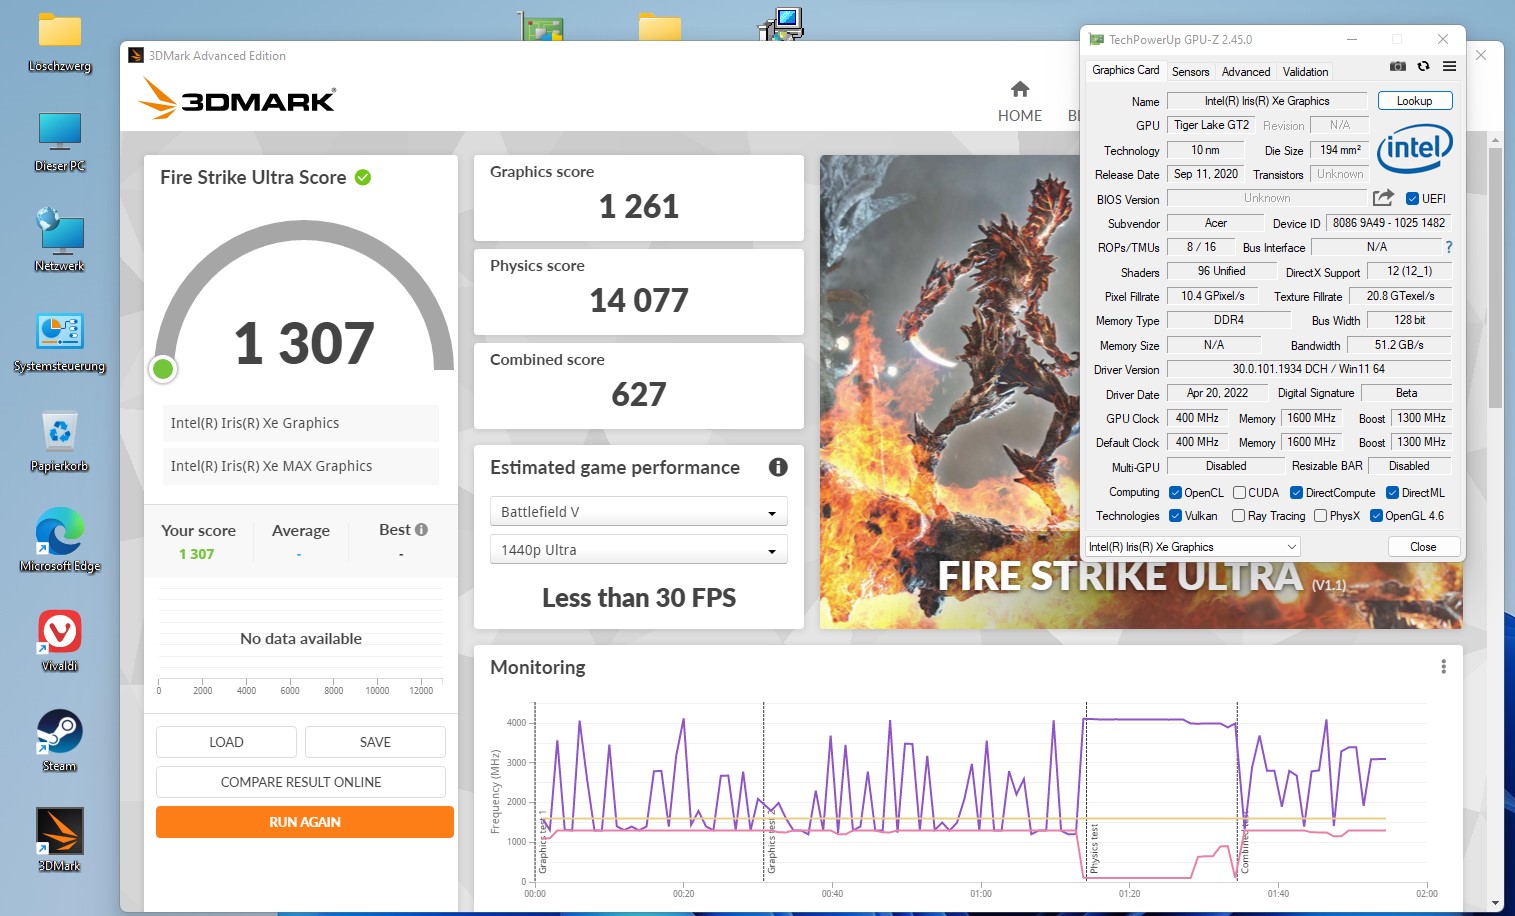Toggle DirectCompute checkbox
The image size is (1515, 916).
click(1296, 493)
